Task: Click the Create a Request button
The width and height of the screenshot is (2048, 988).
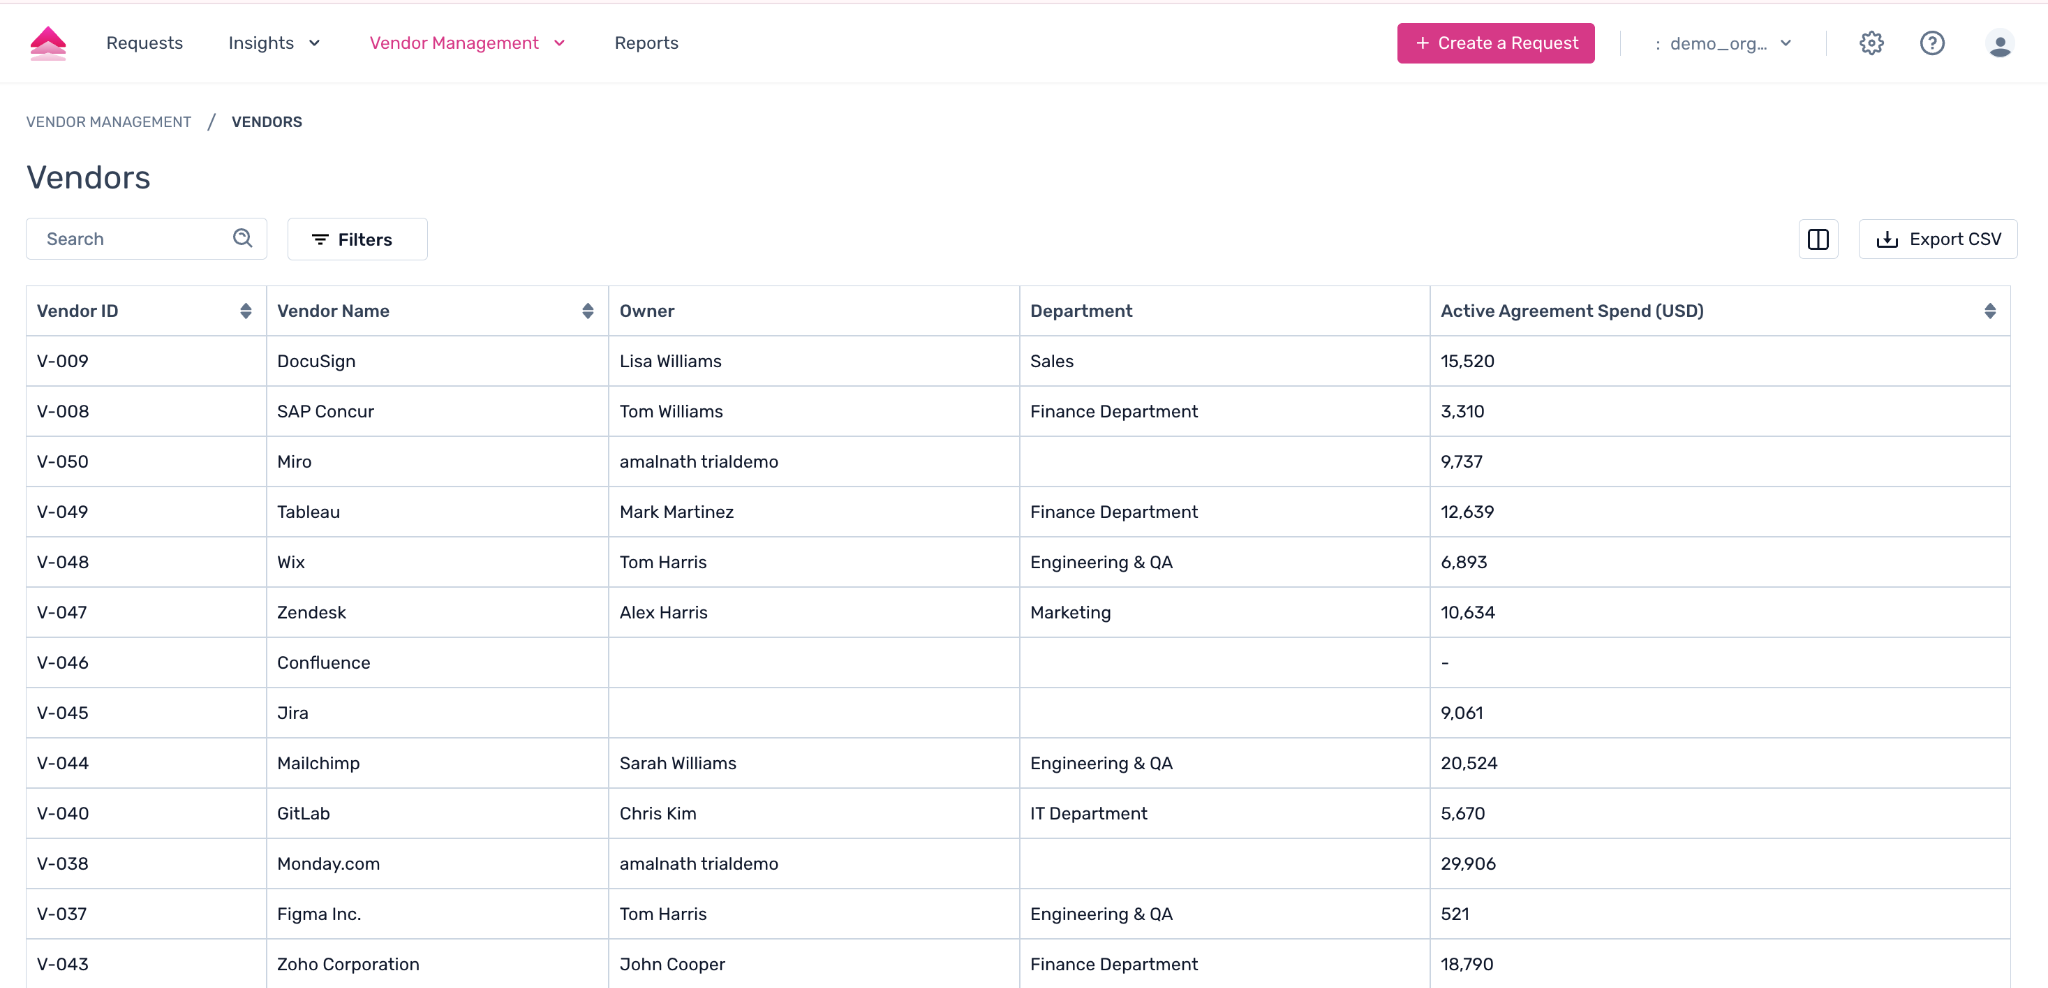Action: 1495,43
